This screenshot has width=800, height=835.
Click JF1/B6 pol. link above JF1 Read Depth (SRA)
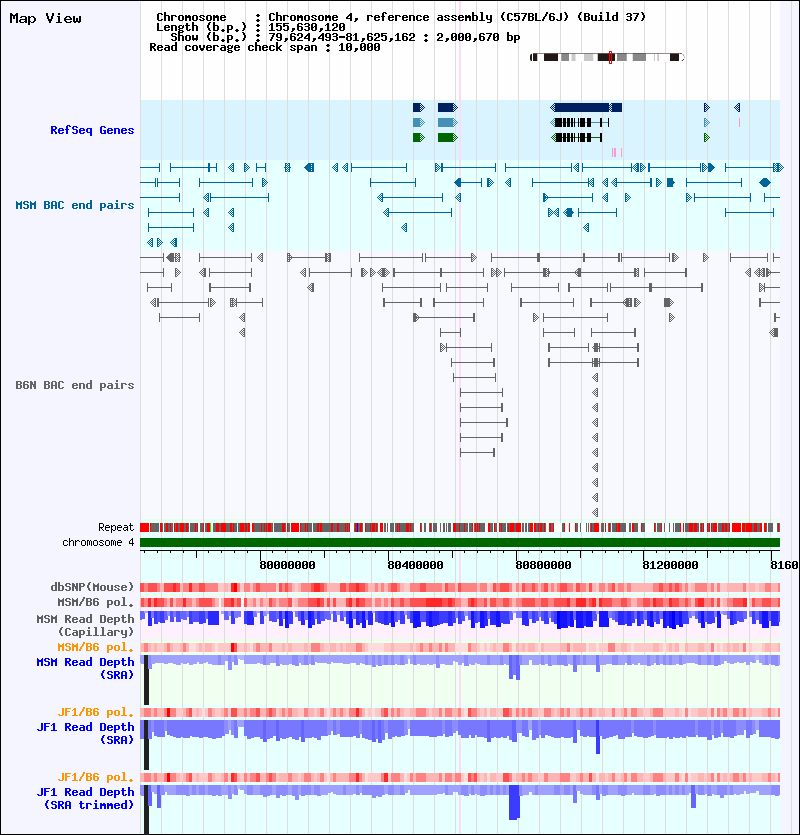[96, 712]
